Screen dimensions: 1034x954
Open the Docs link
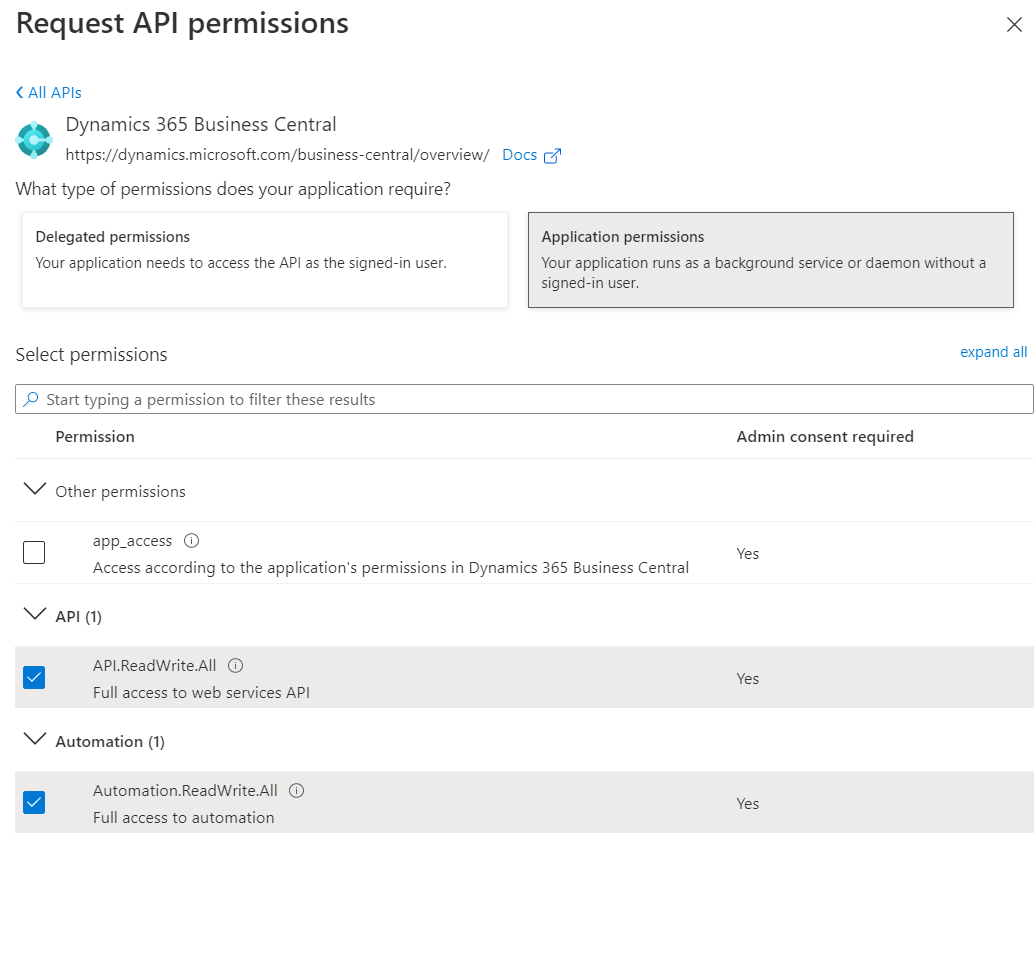520,155
